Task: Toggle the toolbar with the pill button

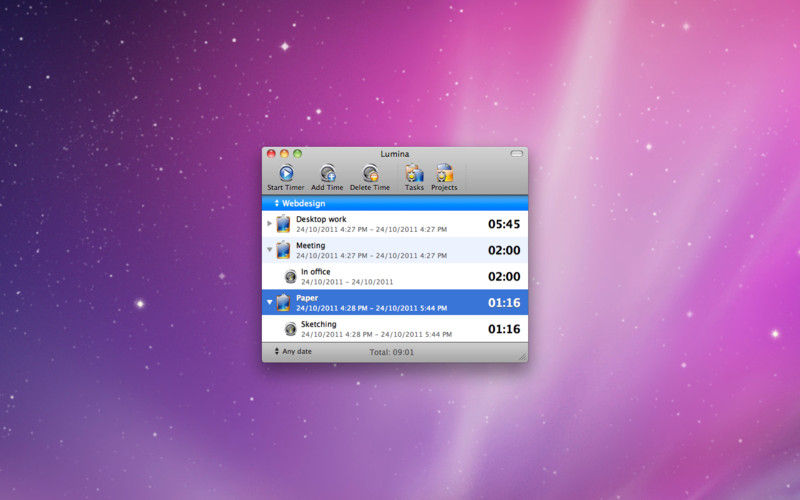Action: 517,154
